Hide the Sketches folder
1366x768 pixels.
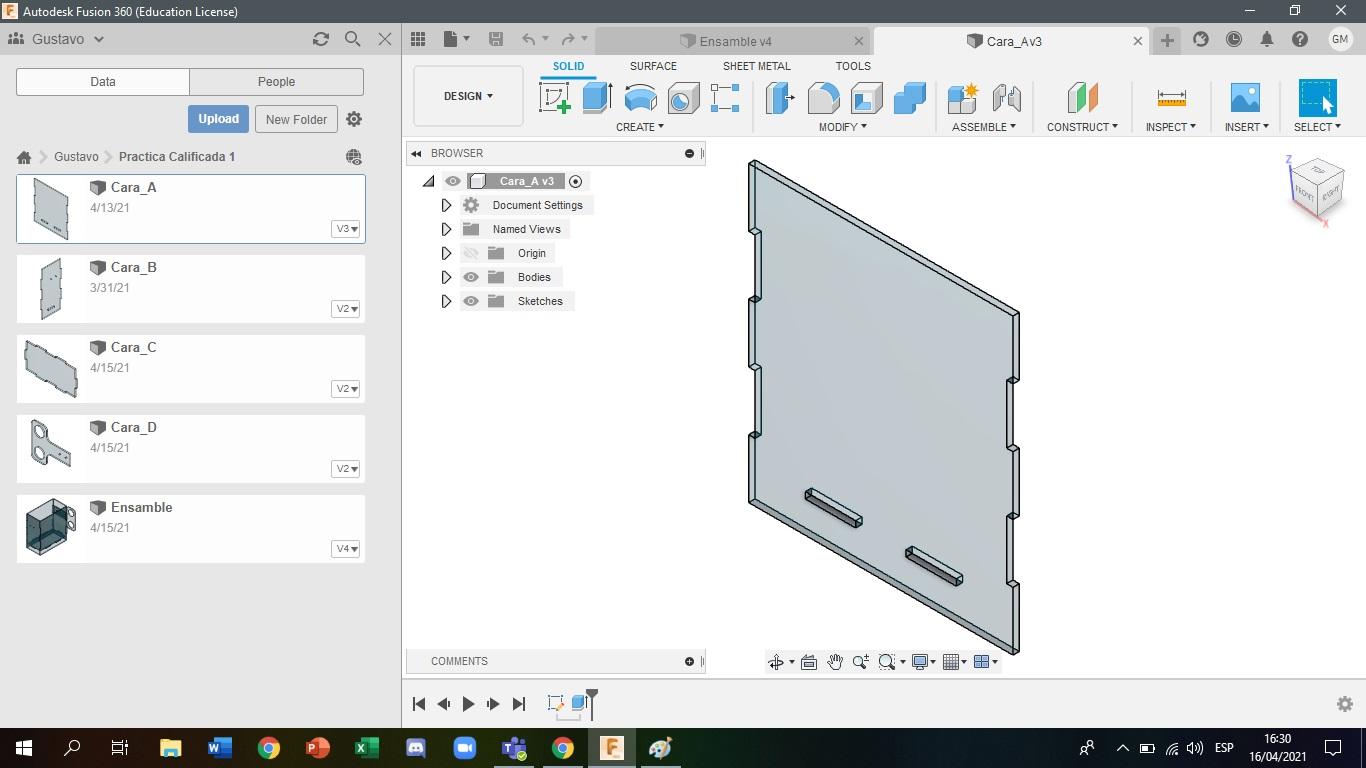(471, 301)
